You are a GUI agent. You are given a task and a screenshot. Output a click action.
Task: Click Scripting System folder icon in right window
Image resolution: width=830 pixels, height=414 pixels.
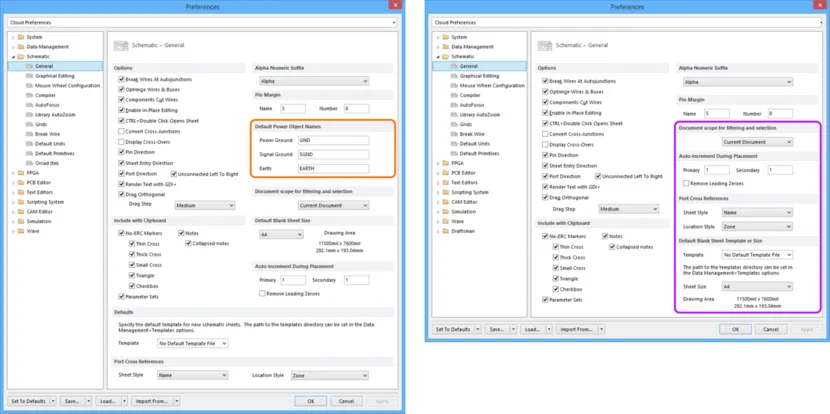pos(446,192)
